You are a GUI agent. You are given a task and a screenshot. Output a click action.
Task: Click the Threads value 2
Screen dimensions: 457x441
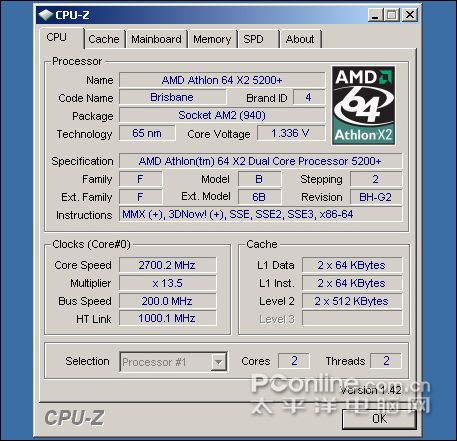coord(386,361)
